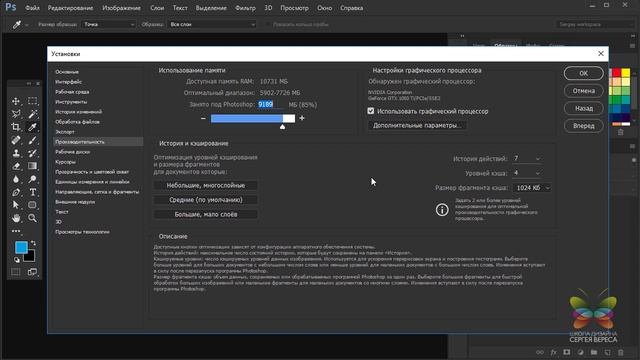Open 'Образец' Все слои dropdown
Screen dimensions: 640x360
click(x=212, y=24)
